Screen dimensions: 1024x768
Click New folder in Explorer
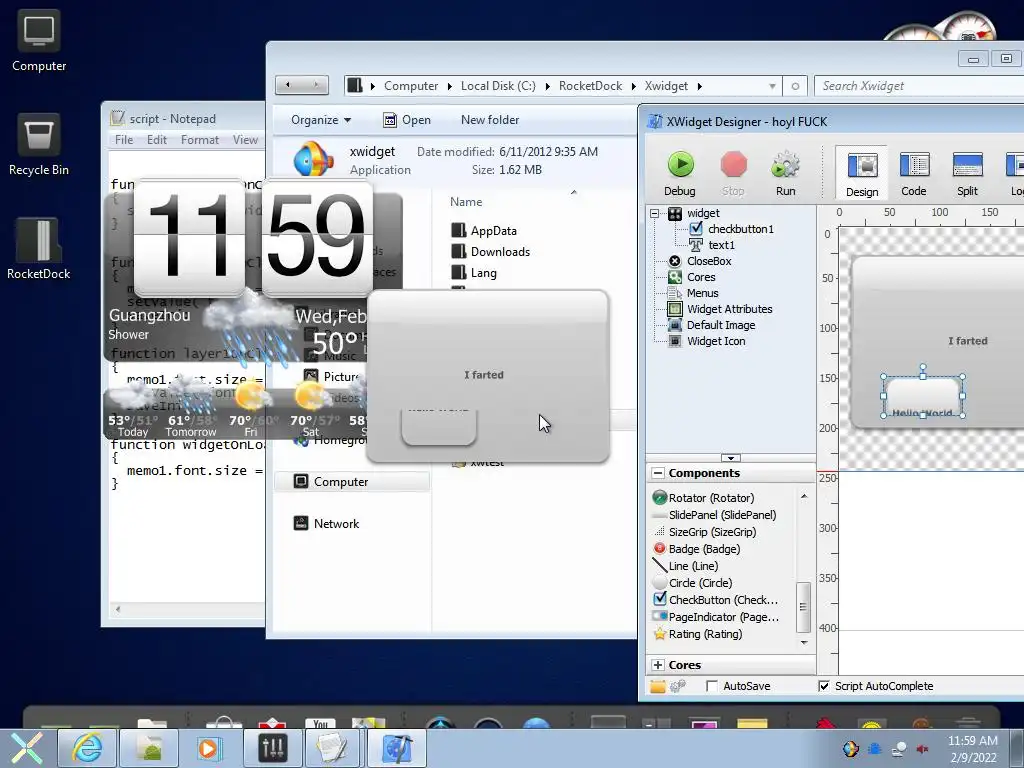[490, 120]
